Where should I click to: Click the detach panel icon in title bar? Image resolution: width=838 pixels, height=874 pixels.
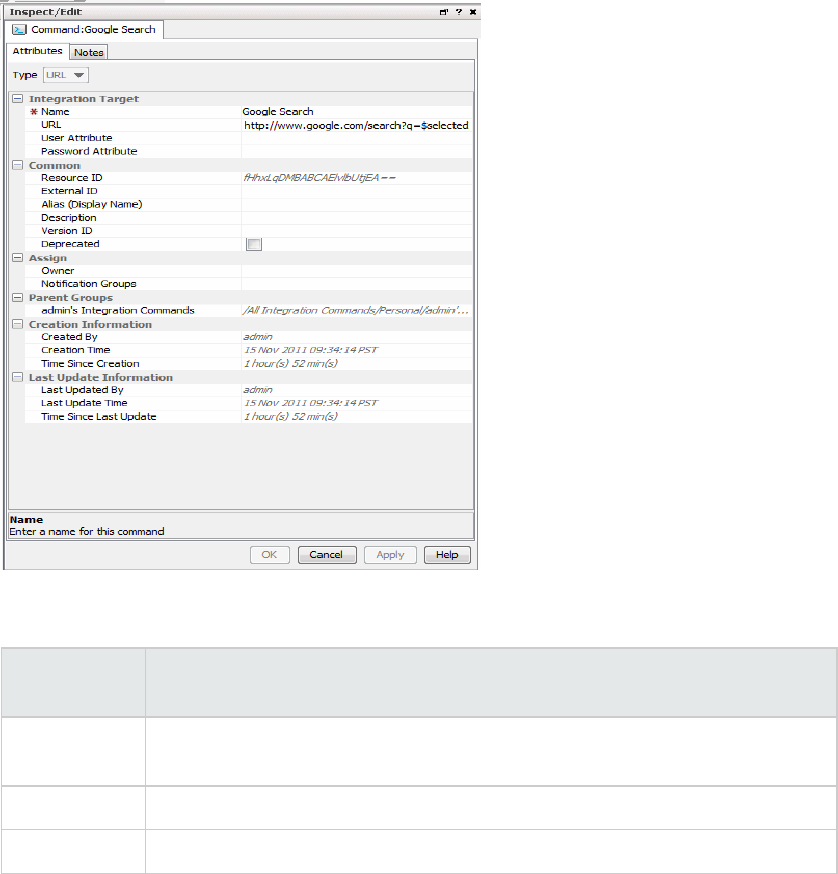point(444,12)
